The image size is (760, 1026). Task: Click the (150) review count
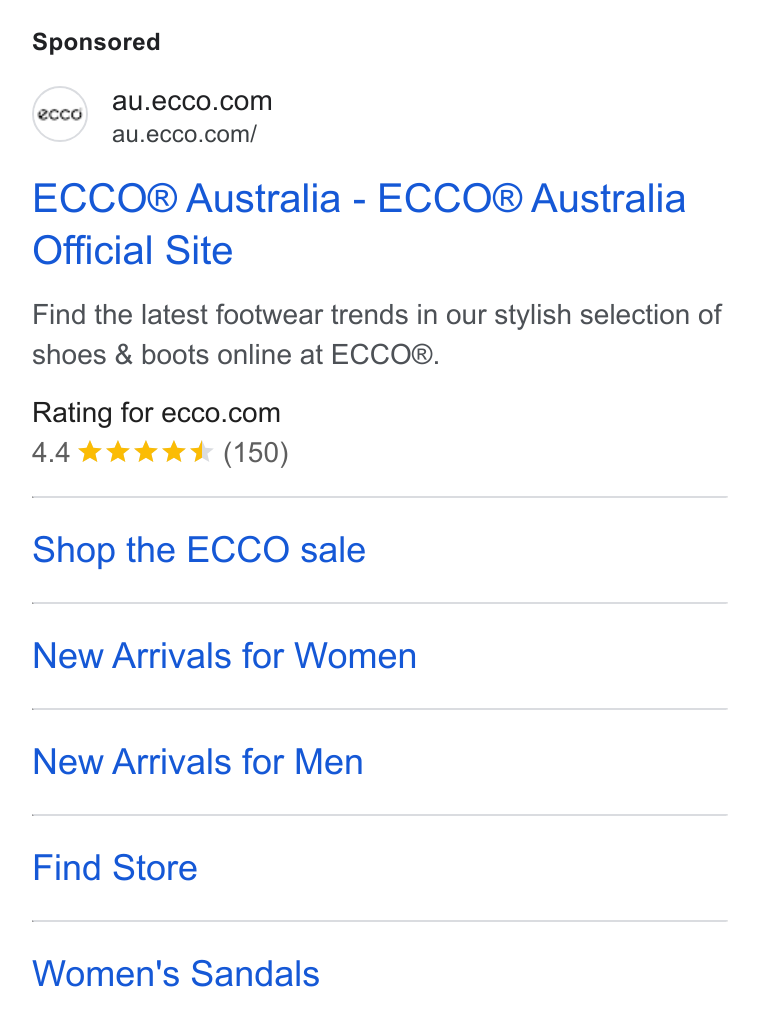[x=256, y=453]
